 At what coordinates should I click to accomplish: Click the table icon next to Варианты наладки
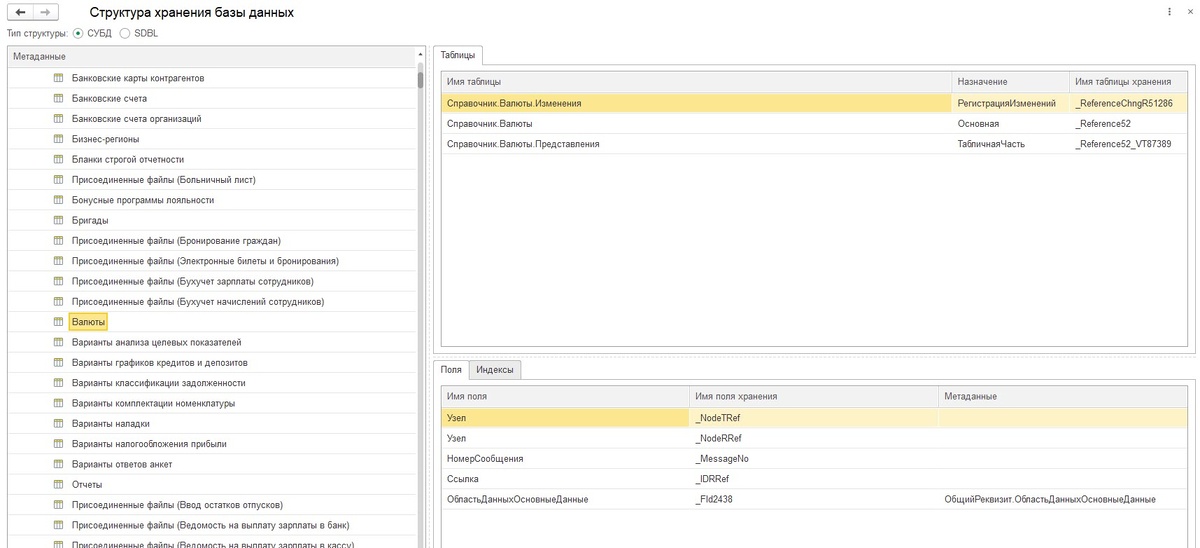[x=58, y=423]
